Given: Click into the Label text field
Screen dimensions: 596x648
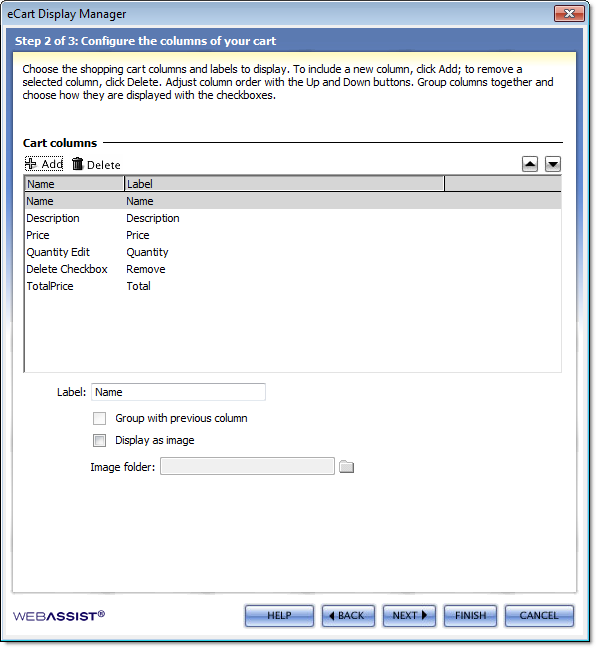Looking at the screenshot, I should pyautogui.click(x=178, y=392).
